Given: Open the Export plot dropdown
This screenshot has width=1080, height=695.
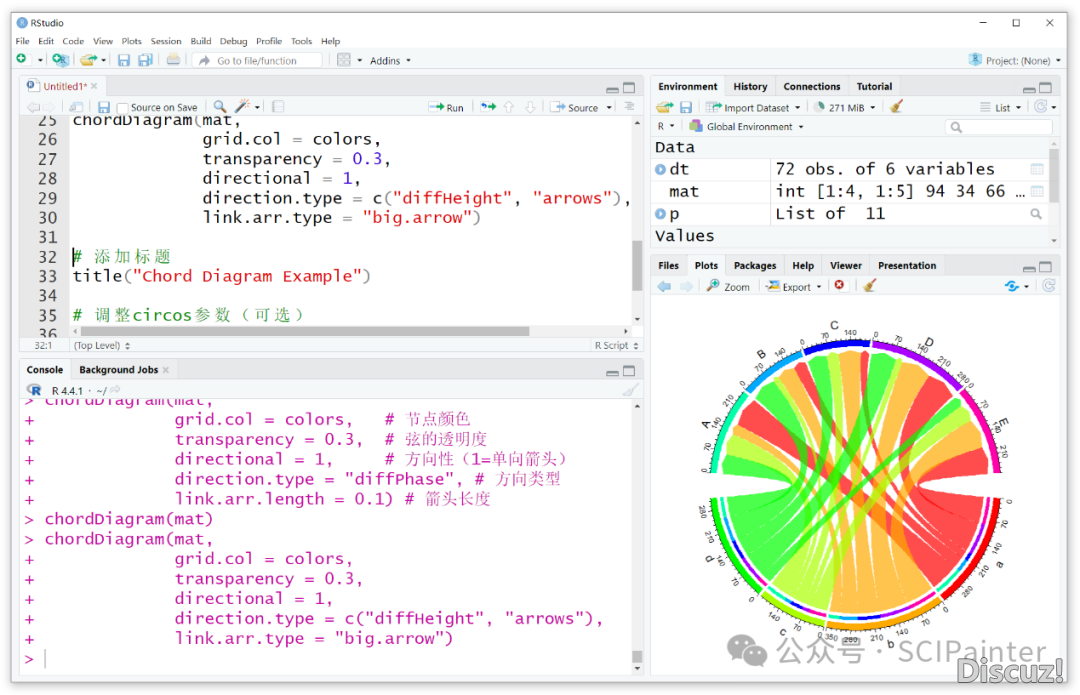Looking at the screenshot, I should coord(794,287).
